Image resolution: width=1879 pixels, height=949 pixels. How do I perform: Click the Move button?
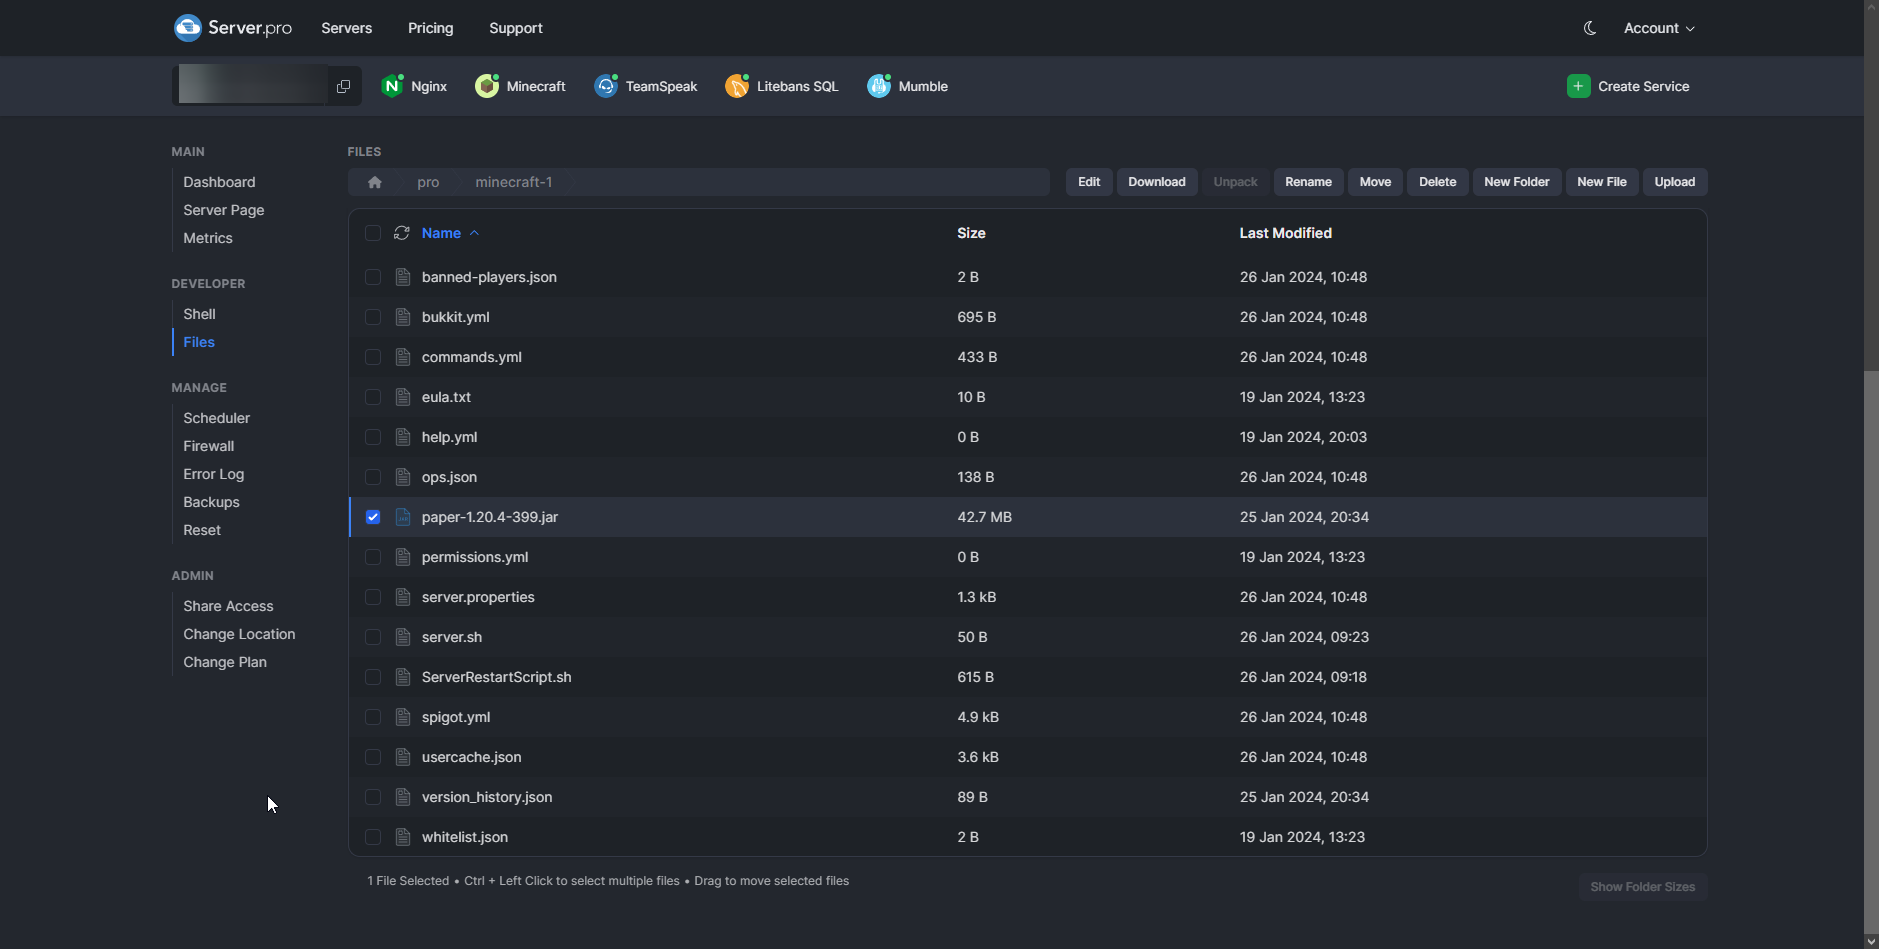[x=1375, y=182]
